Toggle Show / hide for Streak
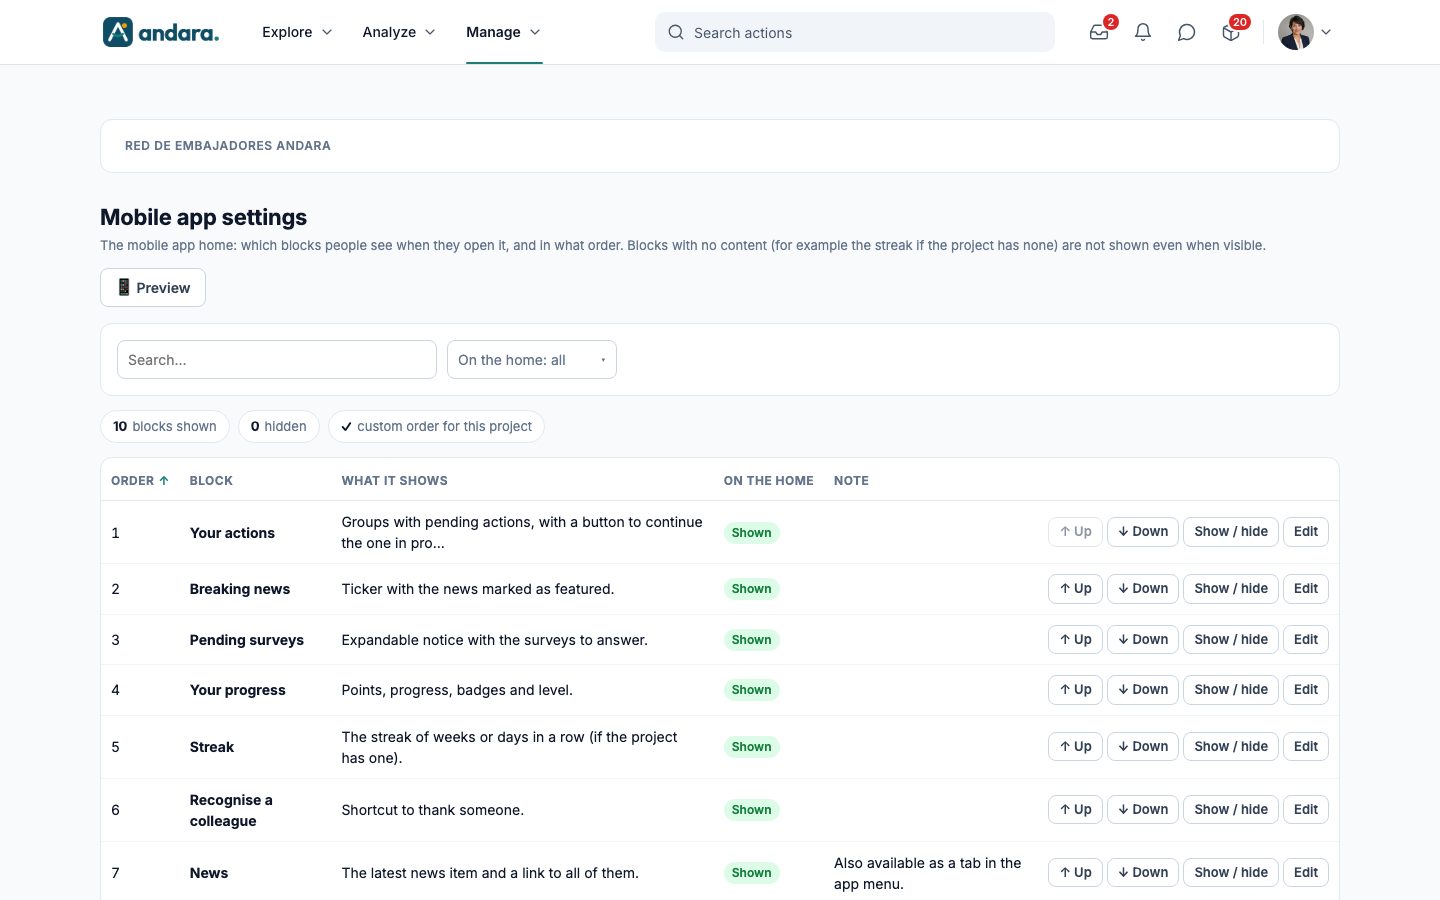Screen dimensions: 1440x900 tap(1231, 747)
